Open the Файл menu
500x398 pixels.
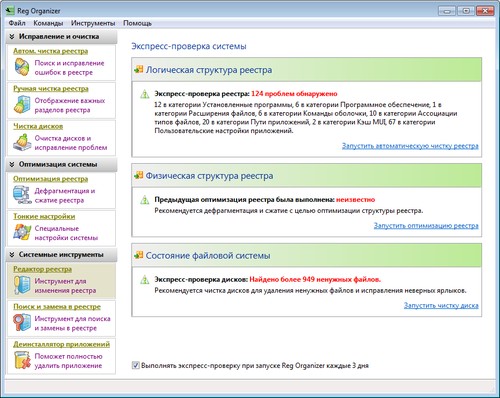17,23
